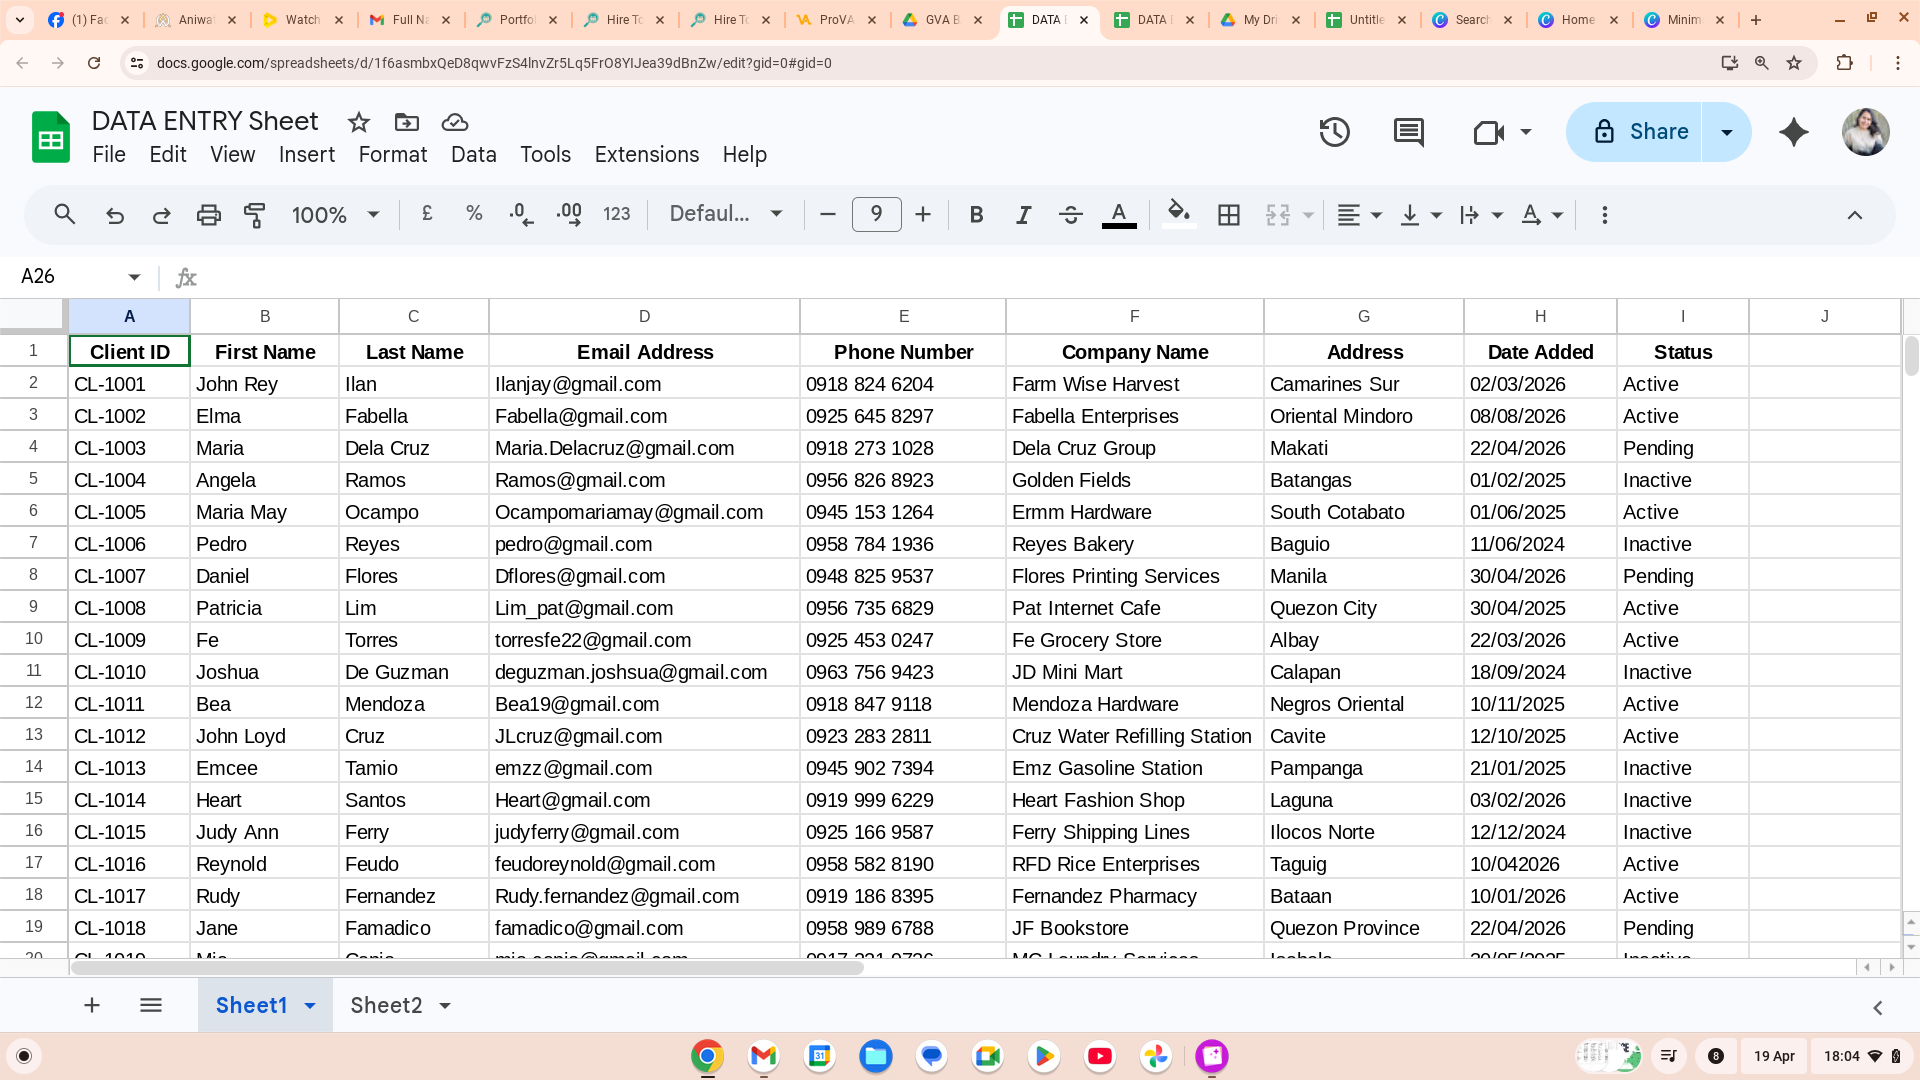Open the Insert menu

tap(307, 155)
